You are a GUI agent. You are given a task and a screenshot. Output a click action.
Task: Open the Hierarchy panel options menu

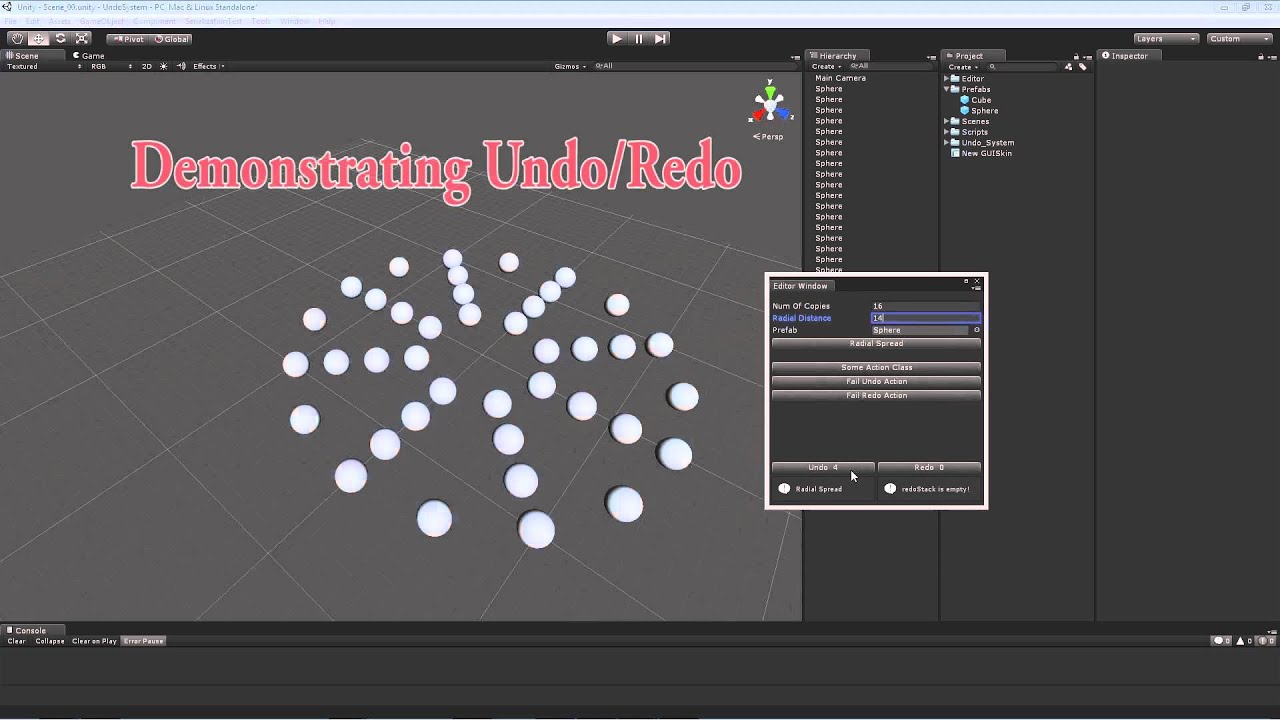coord(932,56)
